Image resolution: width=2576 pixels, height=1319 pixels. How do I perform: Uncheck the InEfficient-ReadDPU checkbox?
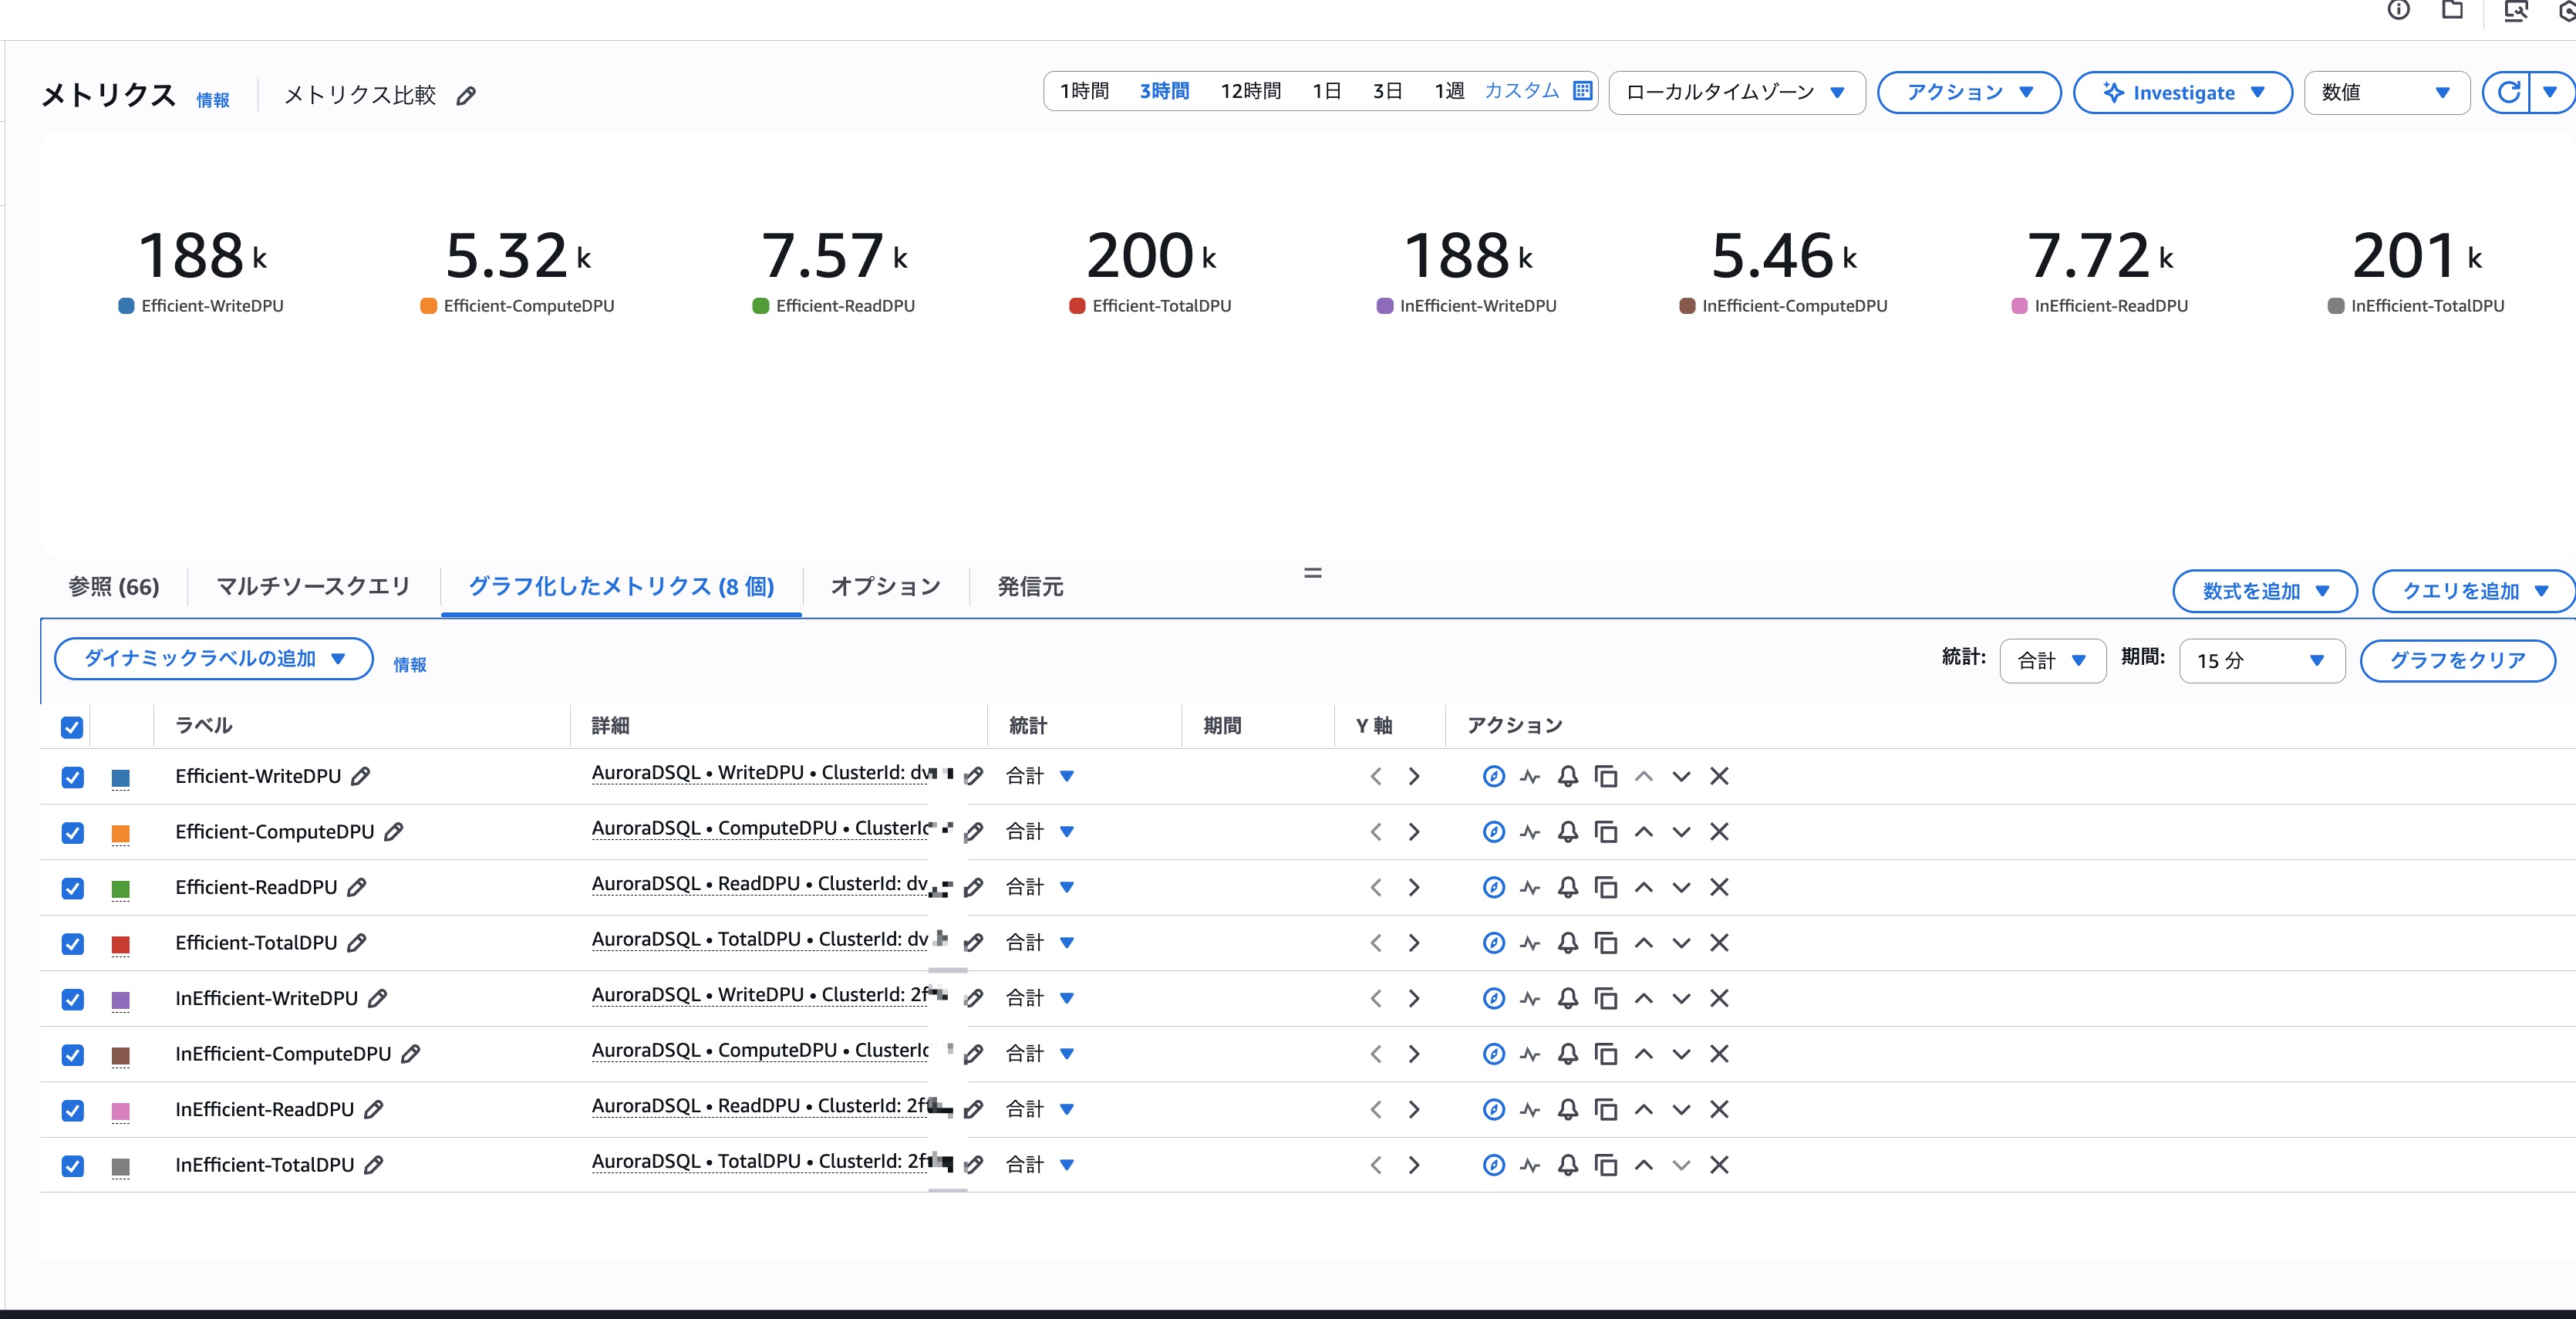pos(72,1109)
